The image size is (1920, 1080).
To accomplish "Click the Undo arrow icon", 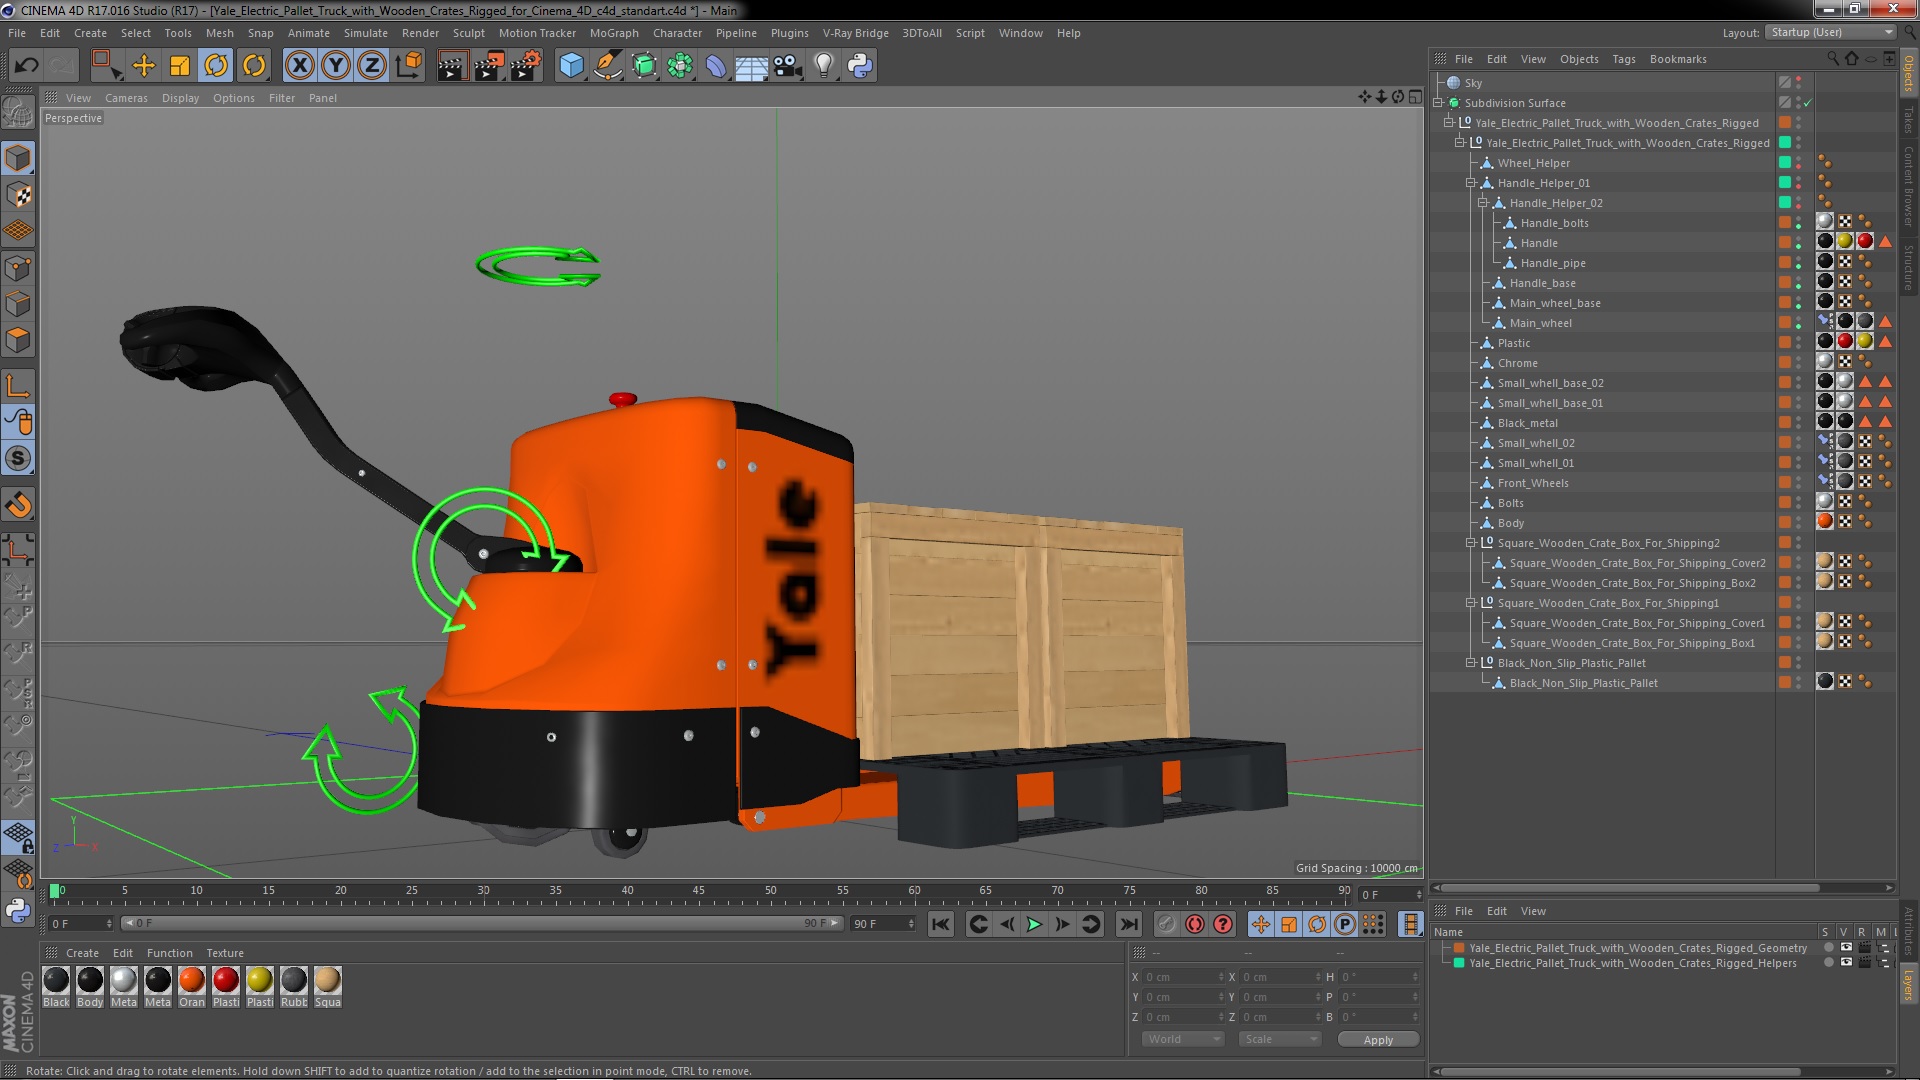I will pos(26,66).
